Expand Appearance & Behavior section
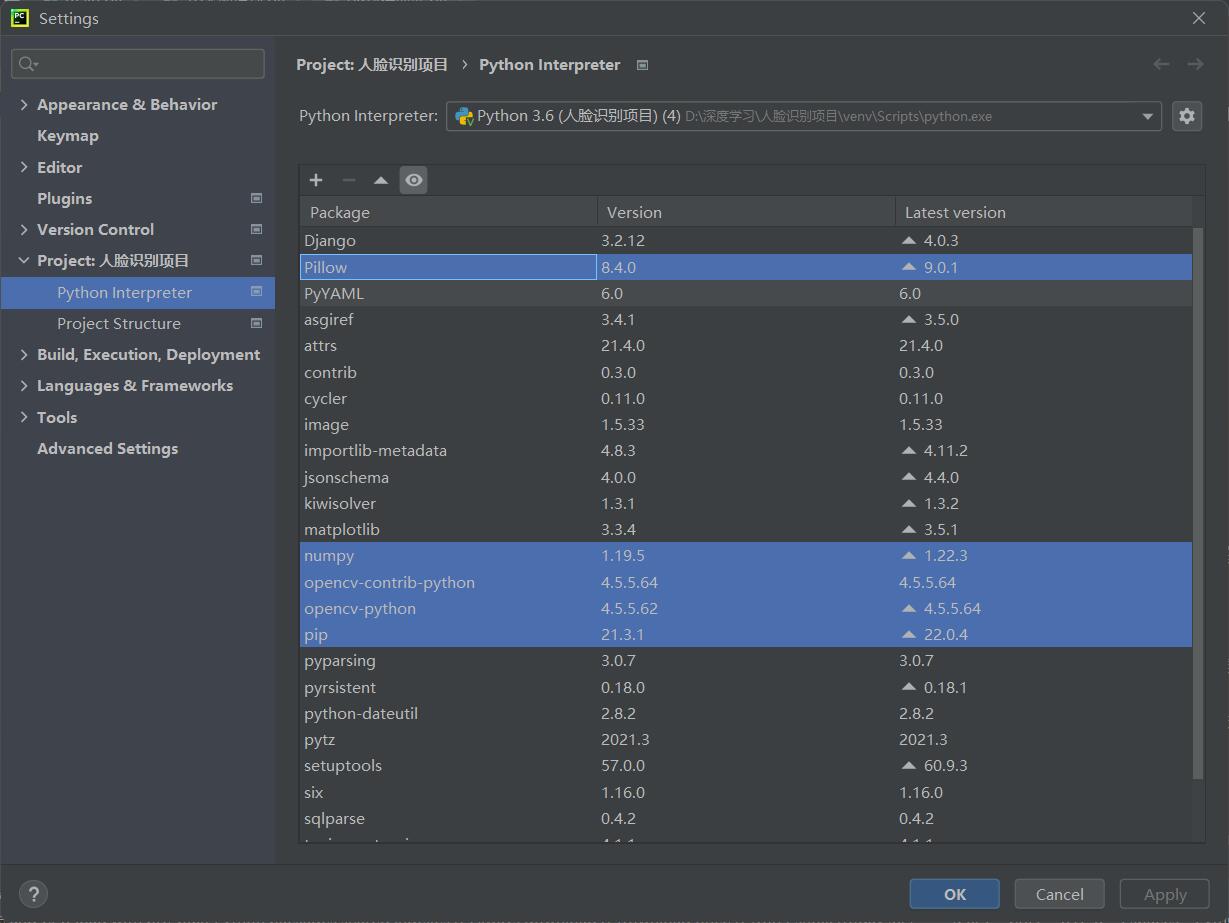 [24, 104]
